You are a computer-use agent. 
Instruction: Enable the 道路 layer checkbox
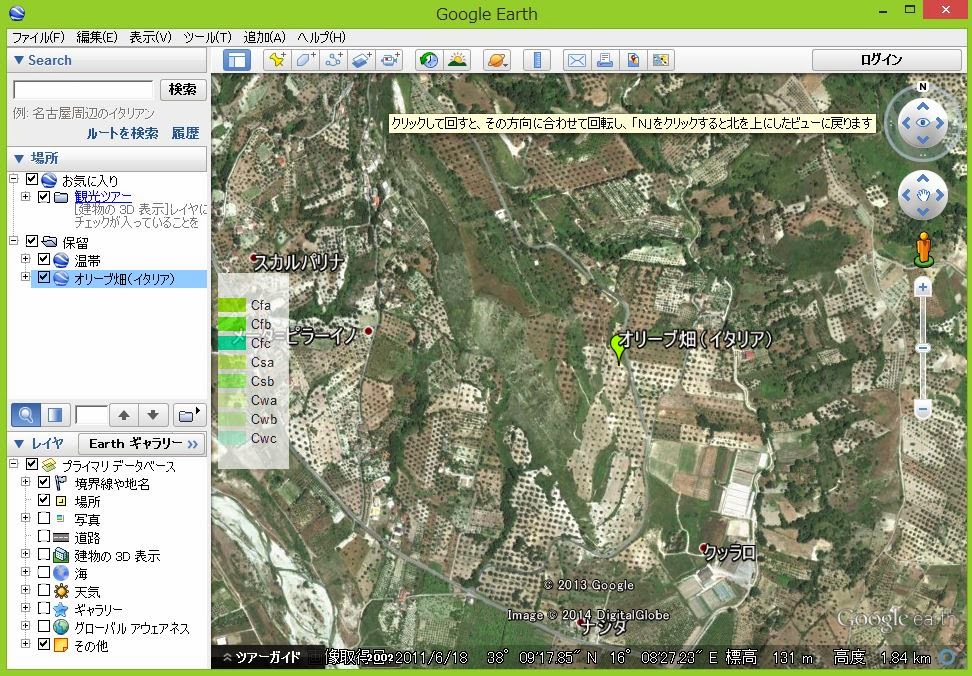44,536
